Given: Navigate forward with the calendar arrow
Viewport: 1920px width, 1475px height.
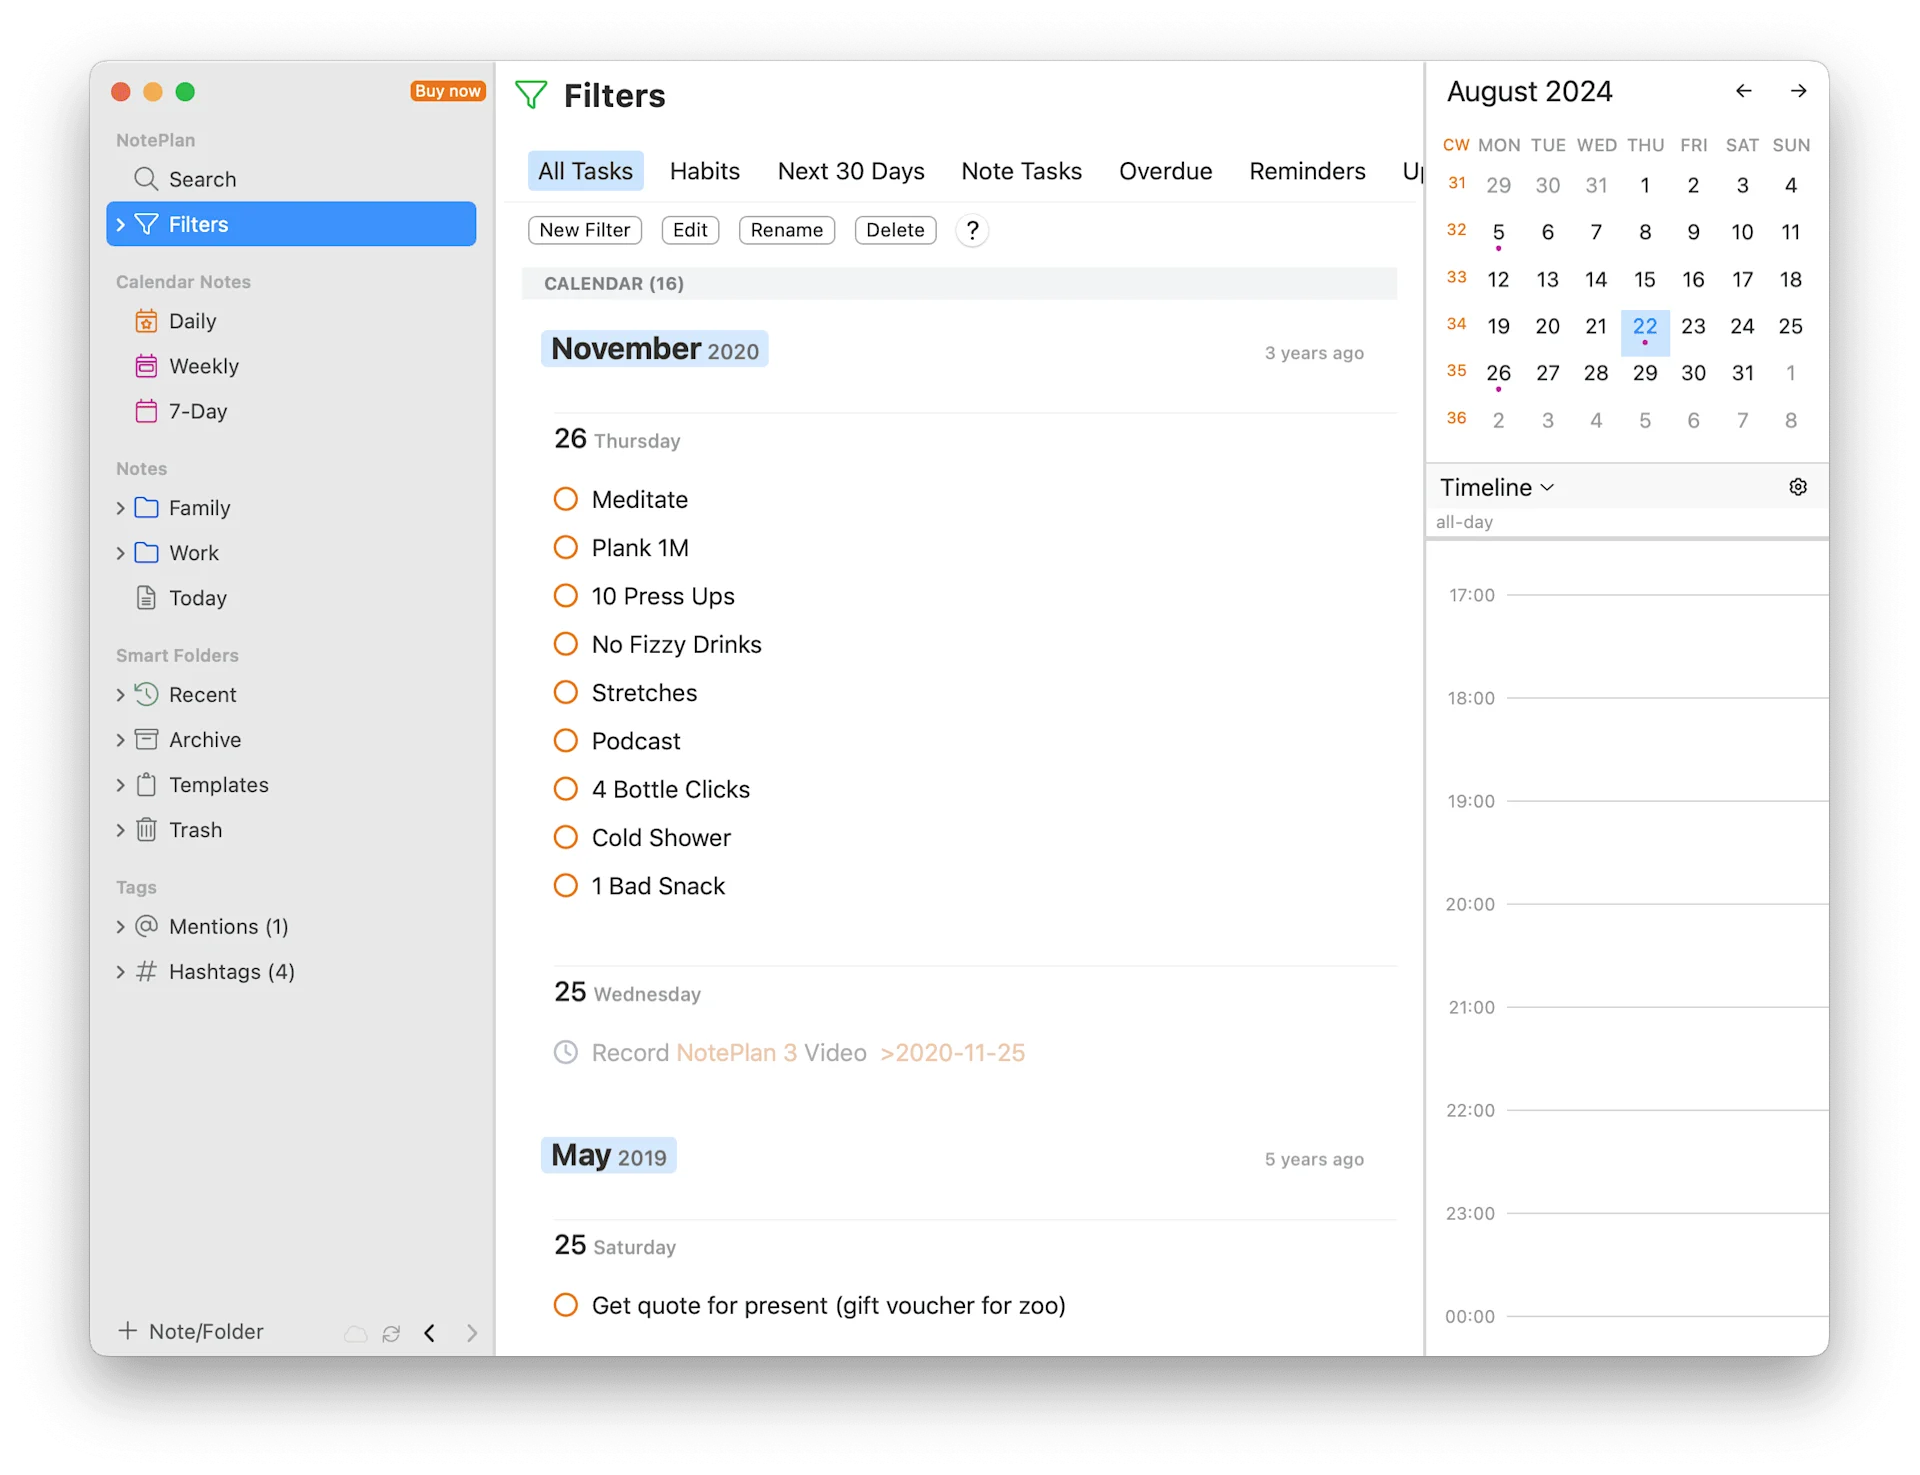Looking at the screenshot, I should tap(1799, 90).
